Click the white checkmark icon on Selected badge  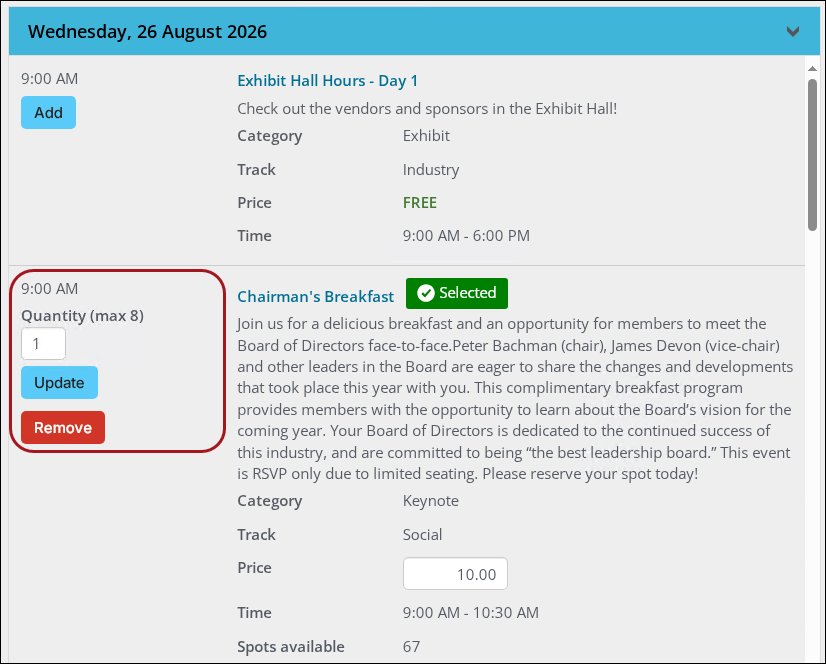427,293
